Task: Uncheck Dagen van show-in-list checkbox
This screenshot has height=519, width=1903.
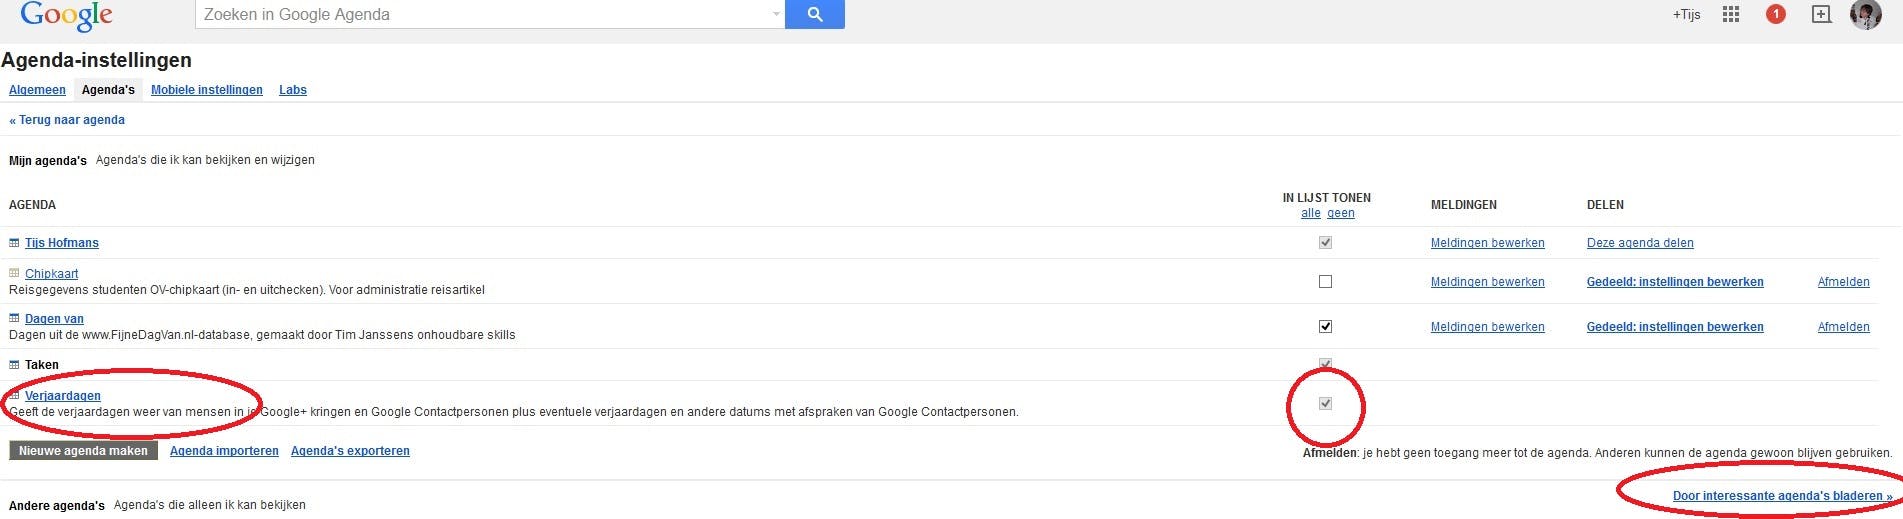Action: [x=1325, y=327]
